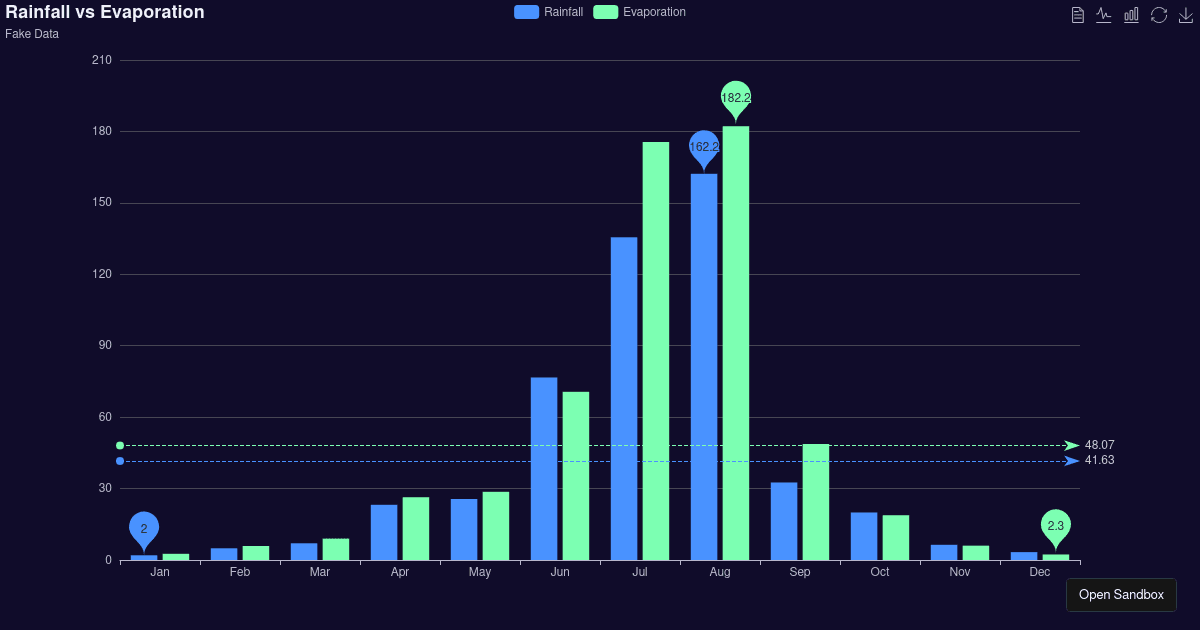Image resolution: width=1200 pixels, height=630 pixels.
Task: Click the Jun label on the x-axis
Action: pos(560,571)
